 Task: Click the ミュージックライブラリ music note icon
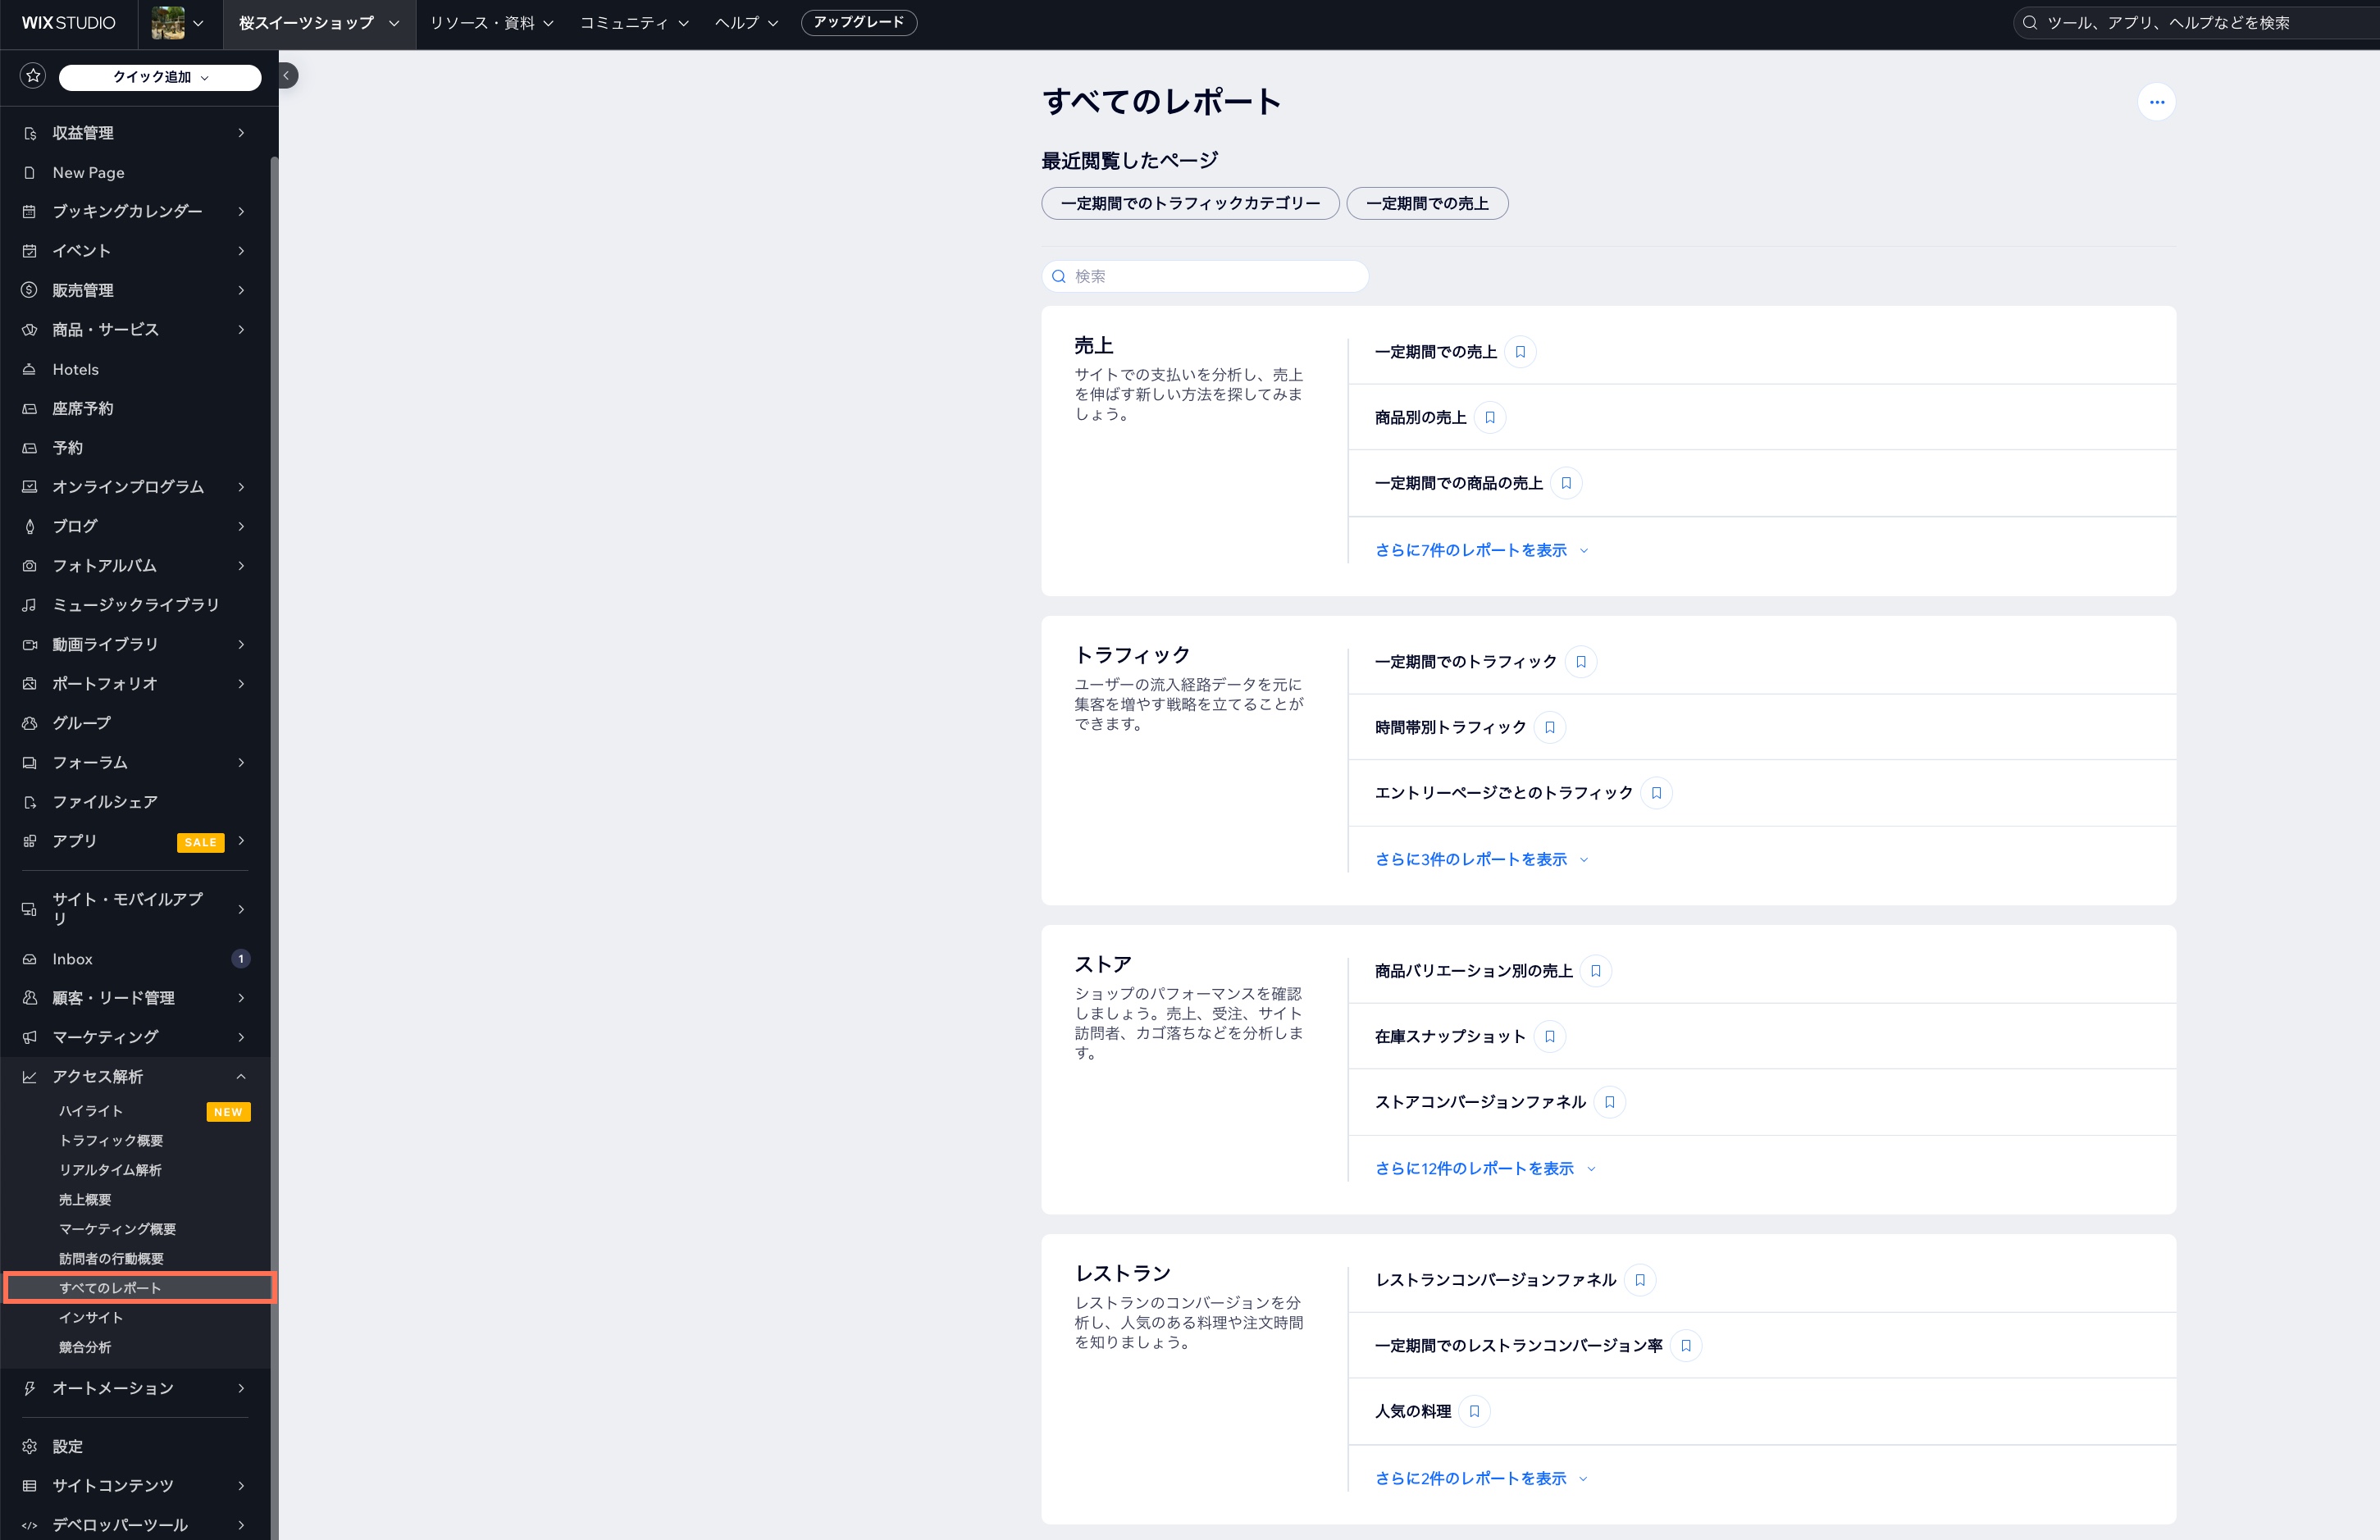coord(30,605)
